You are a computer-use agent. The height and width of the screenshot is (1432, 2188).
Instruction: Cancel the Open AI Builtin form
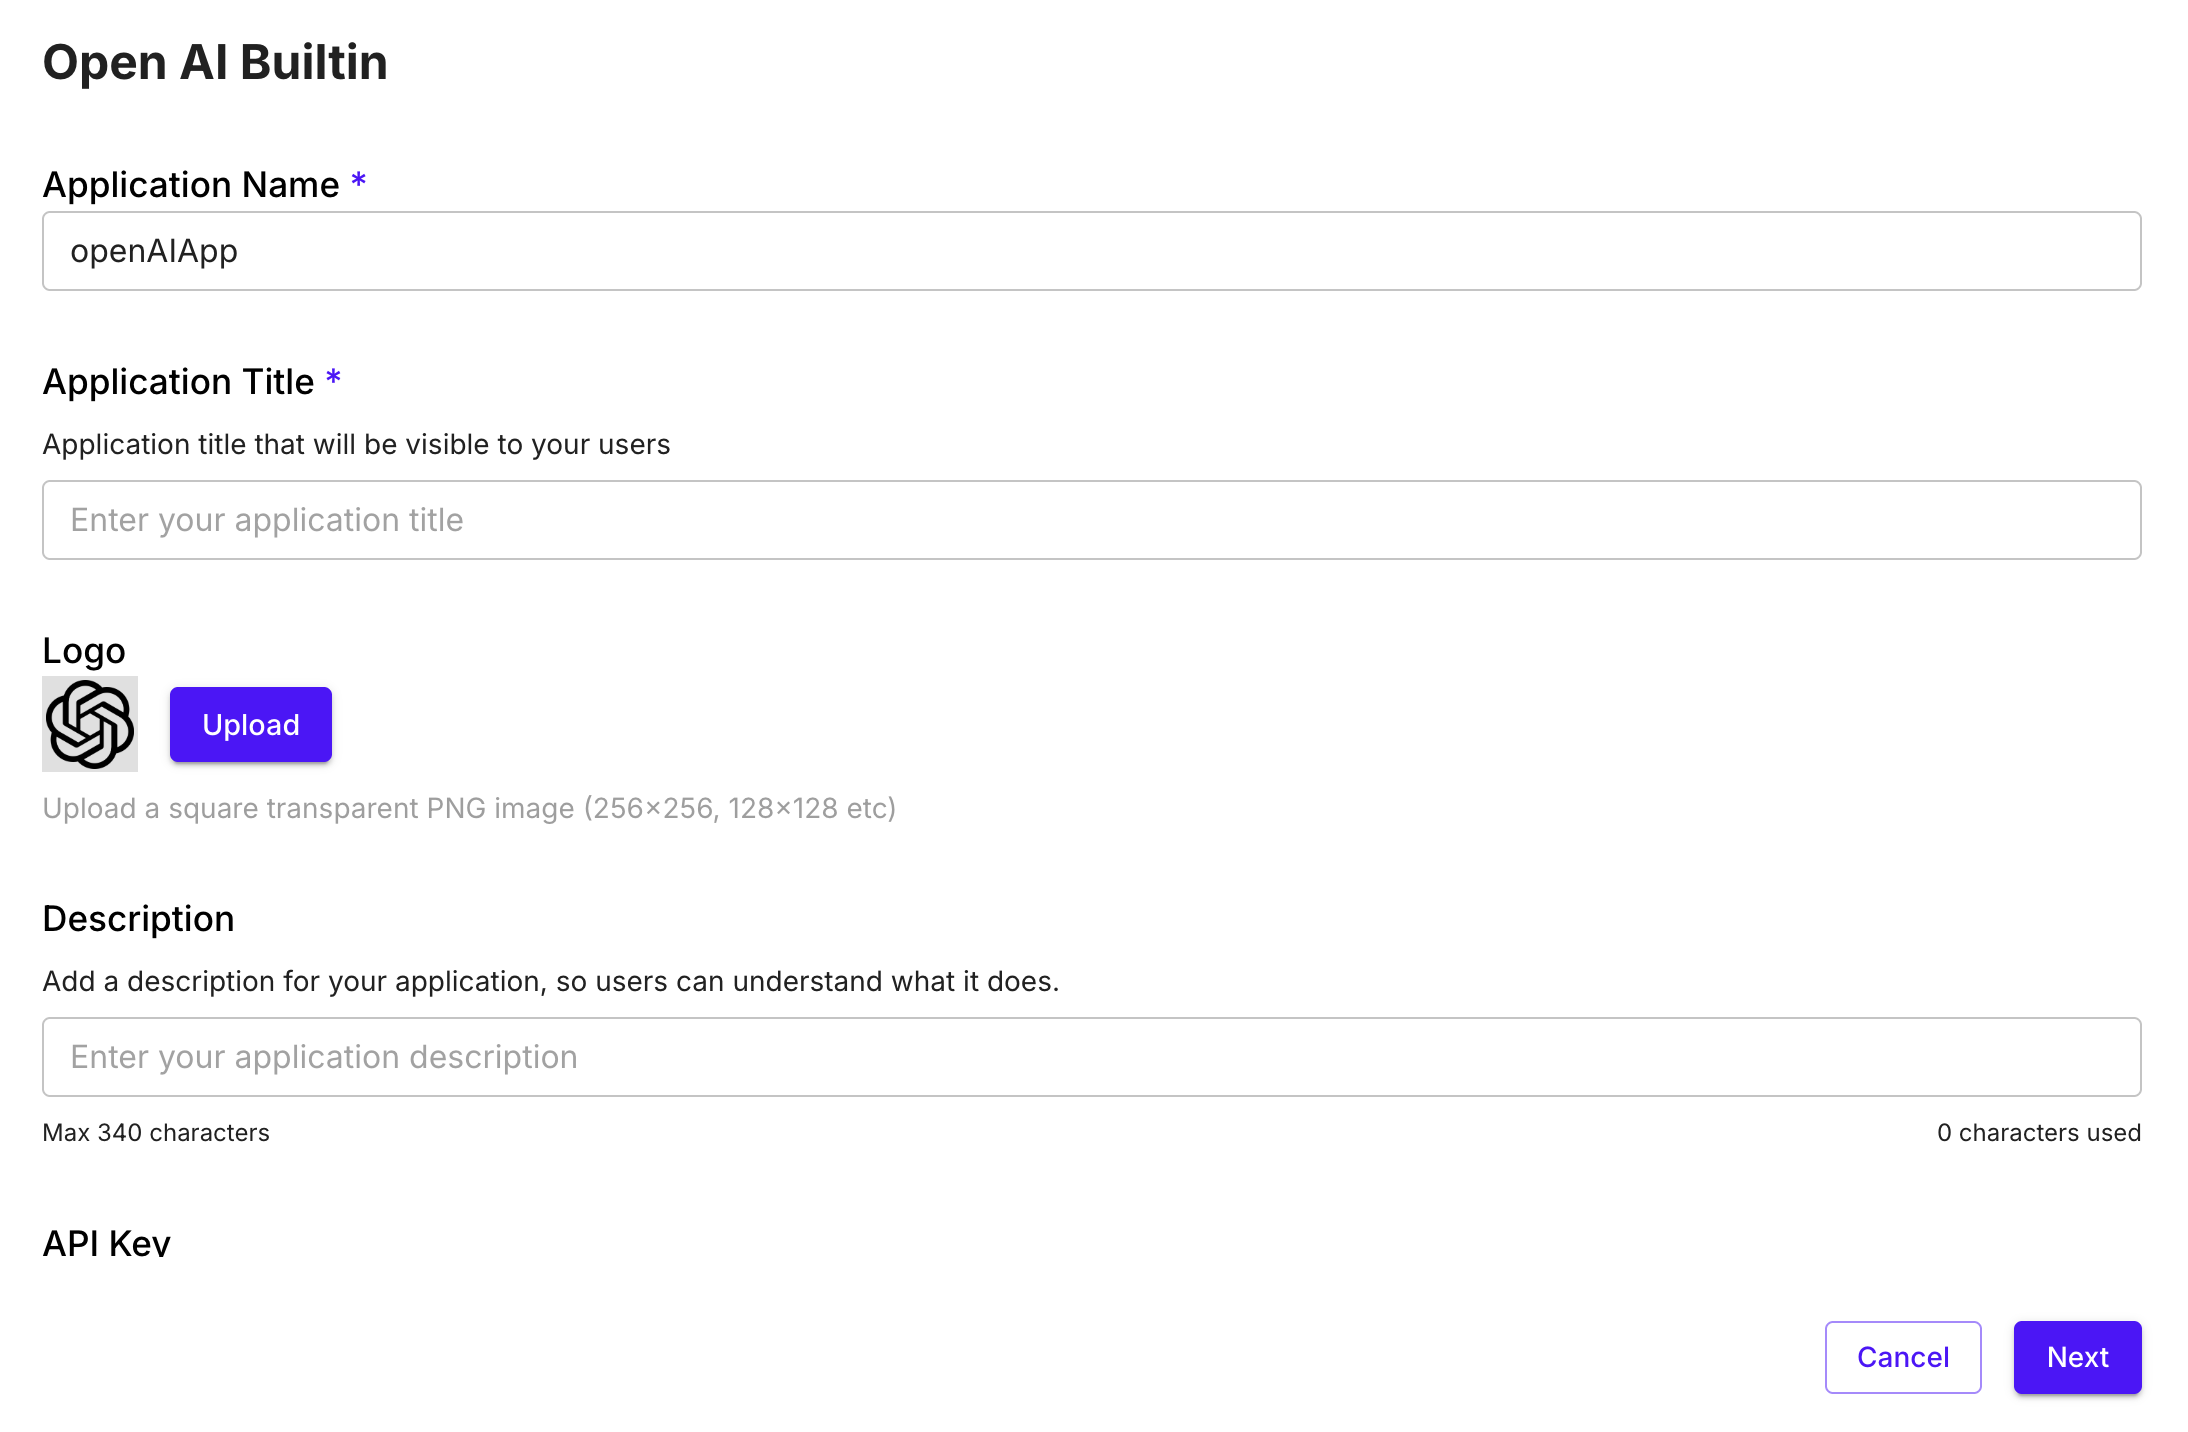click(x=1903, y=1357)
